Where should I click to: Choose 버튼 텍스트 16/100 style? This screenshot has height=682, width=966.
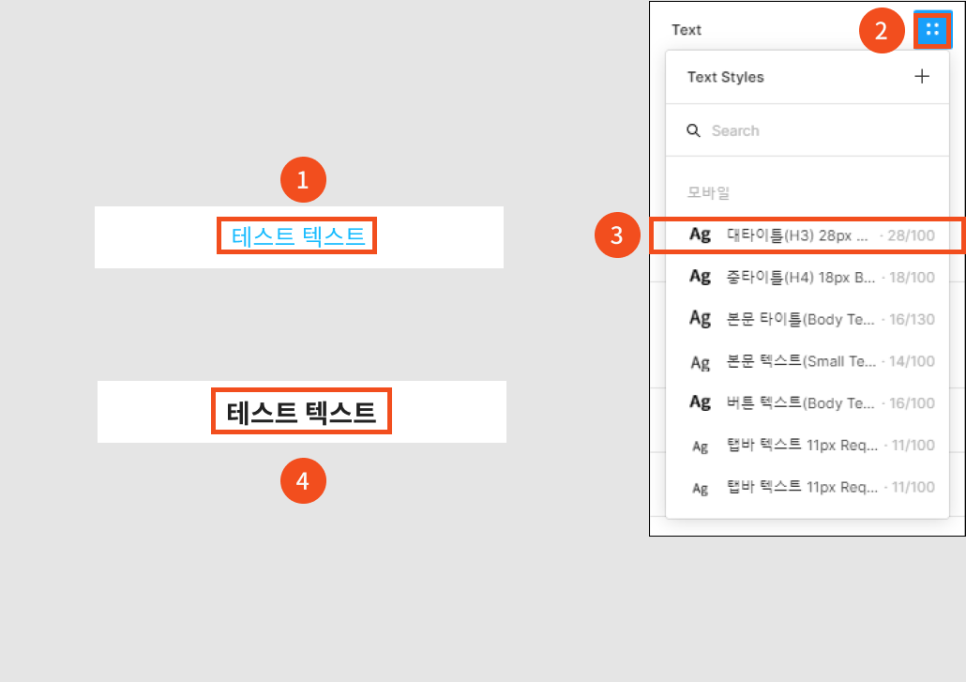(807, 403)
